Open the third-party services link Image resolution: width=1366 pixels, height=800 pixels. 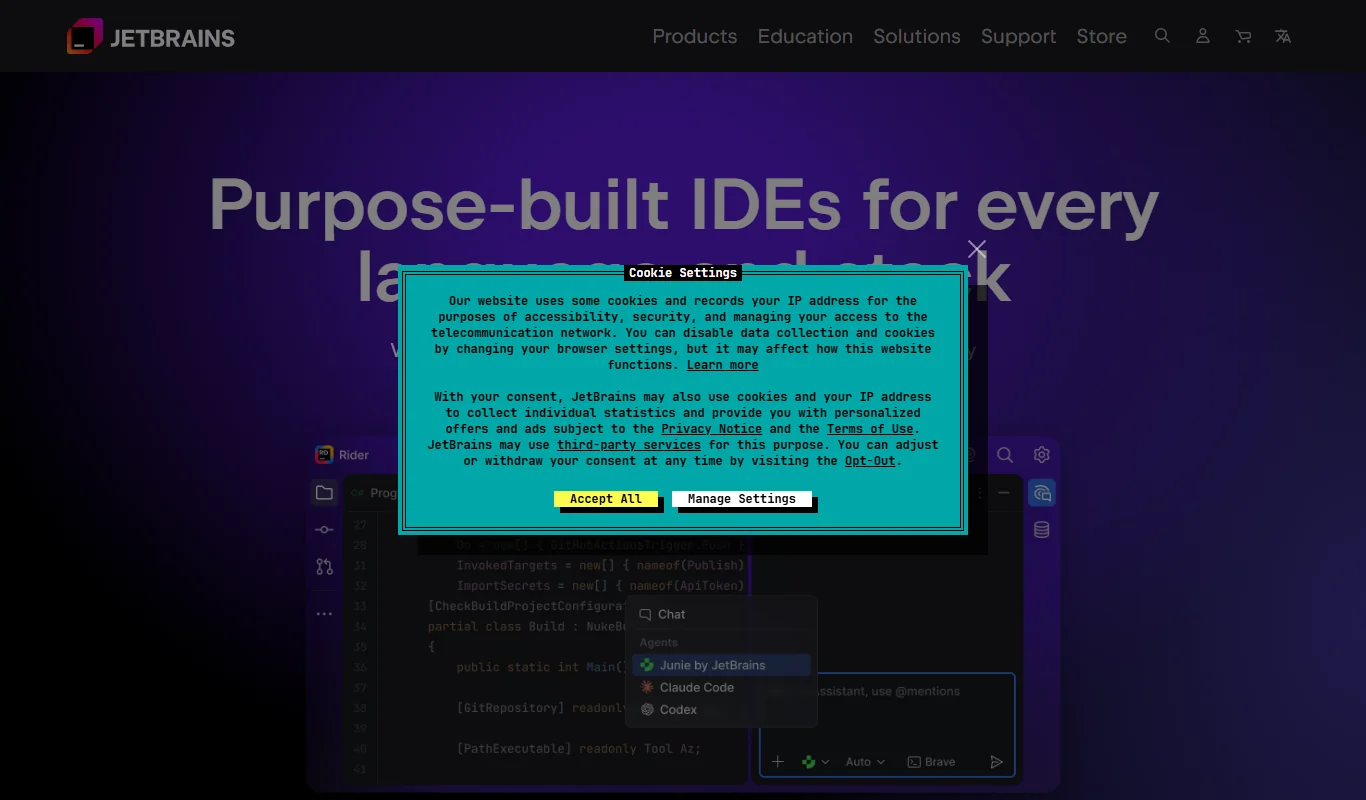point(629,445)
